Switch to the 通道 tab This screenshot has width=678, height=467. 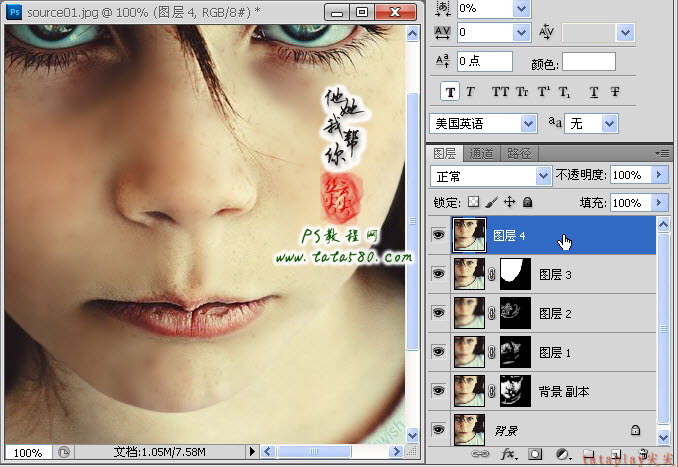pyautogui.click(x=481, y=154)
